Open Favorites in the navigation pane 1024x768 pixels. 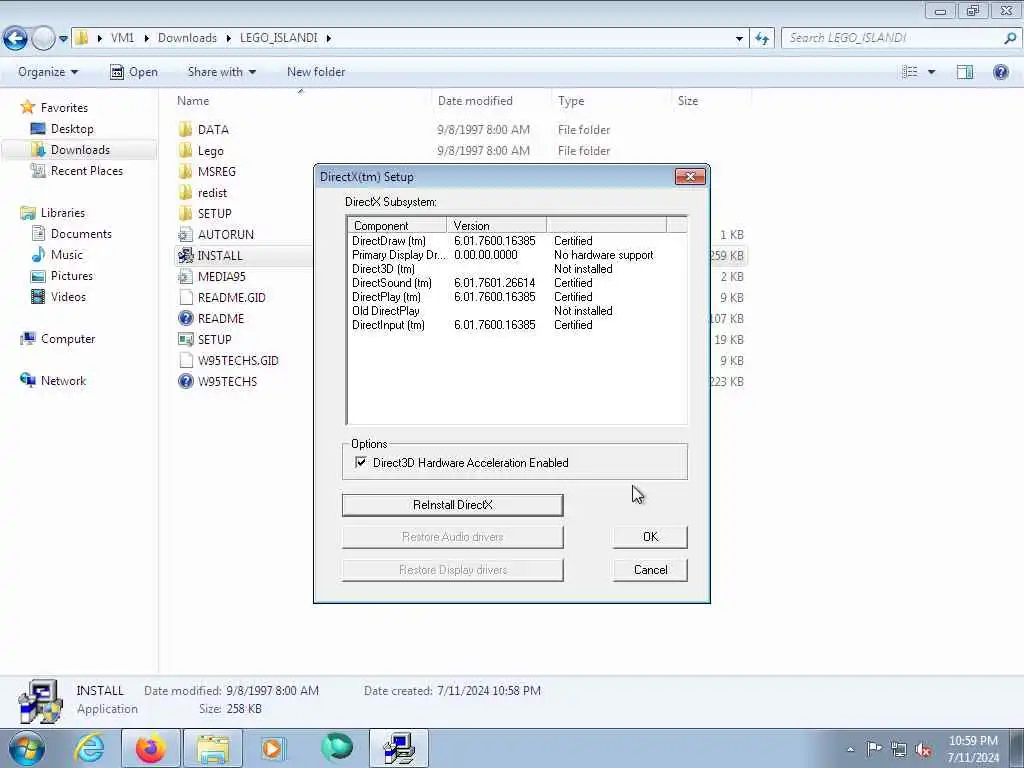(64, 107)
